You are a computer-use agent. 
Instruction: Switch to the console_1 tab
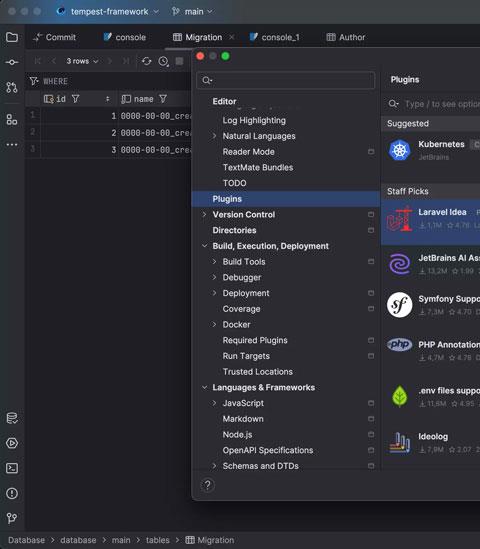click(274, 37)
